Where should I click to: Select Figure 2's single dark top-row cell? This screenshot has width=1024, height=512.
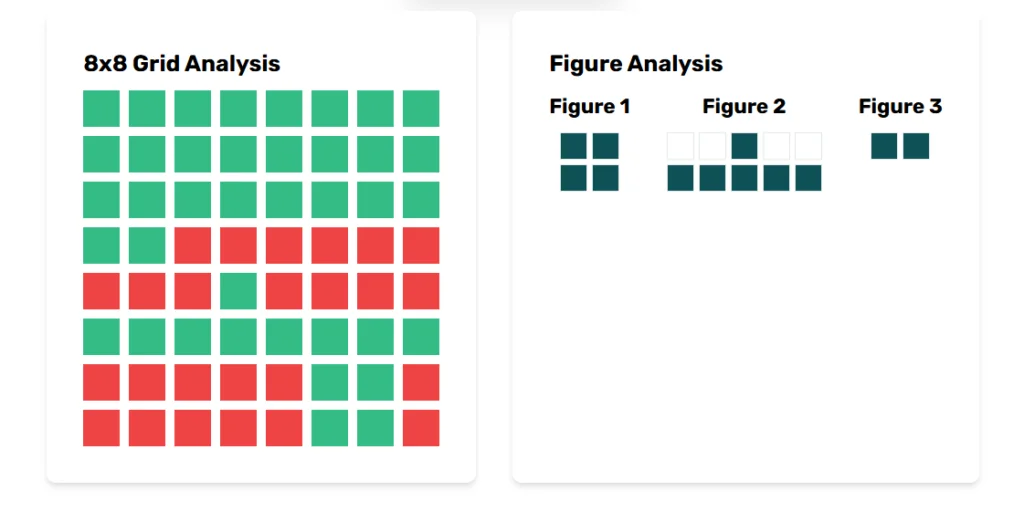744,146
